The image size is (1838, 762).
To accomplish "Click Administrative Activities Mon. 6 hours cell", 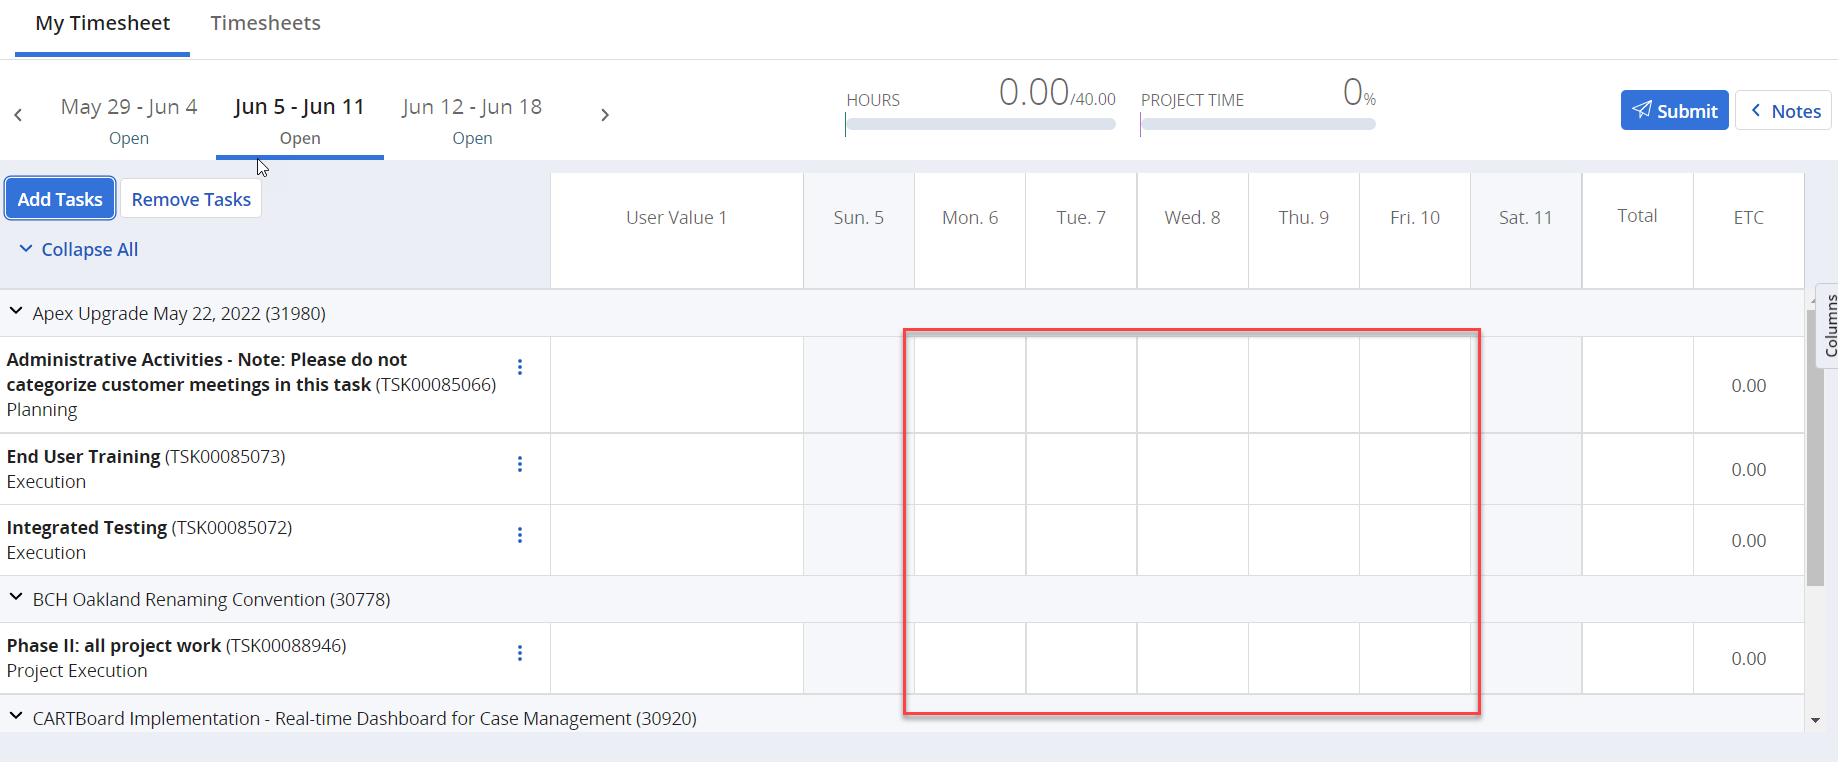I will pos(970,385).
